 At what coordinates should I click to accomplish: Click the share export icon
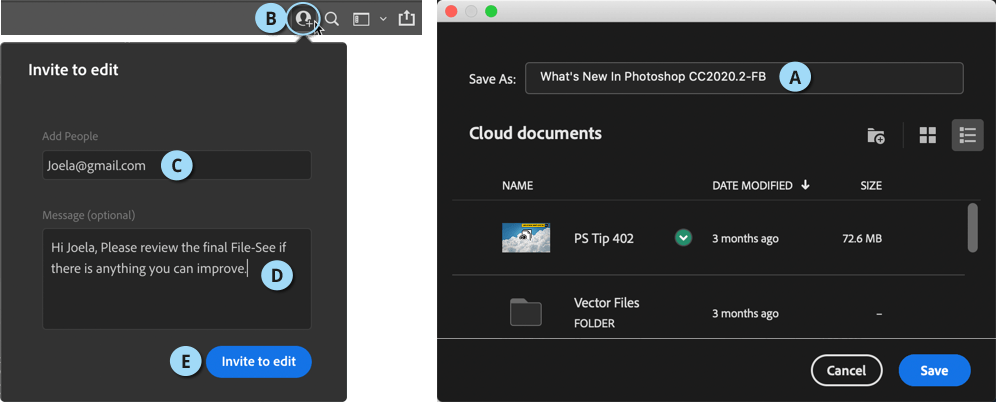(x=407, y=18)
